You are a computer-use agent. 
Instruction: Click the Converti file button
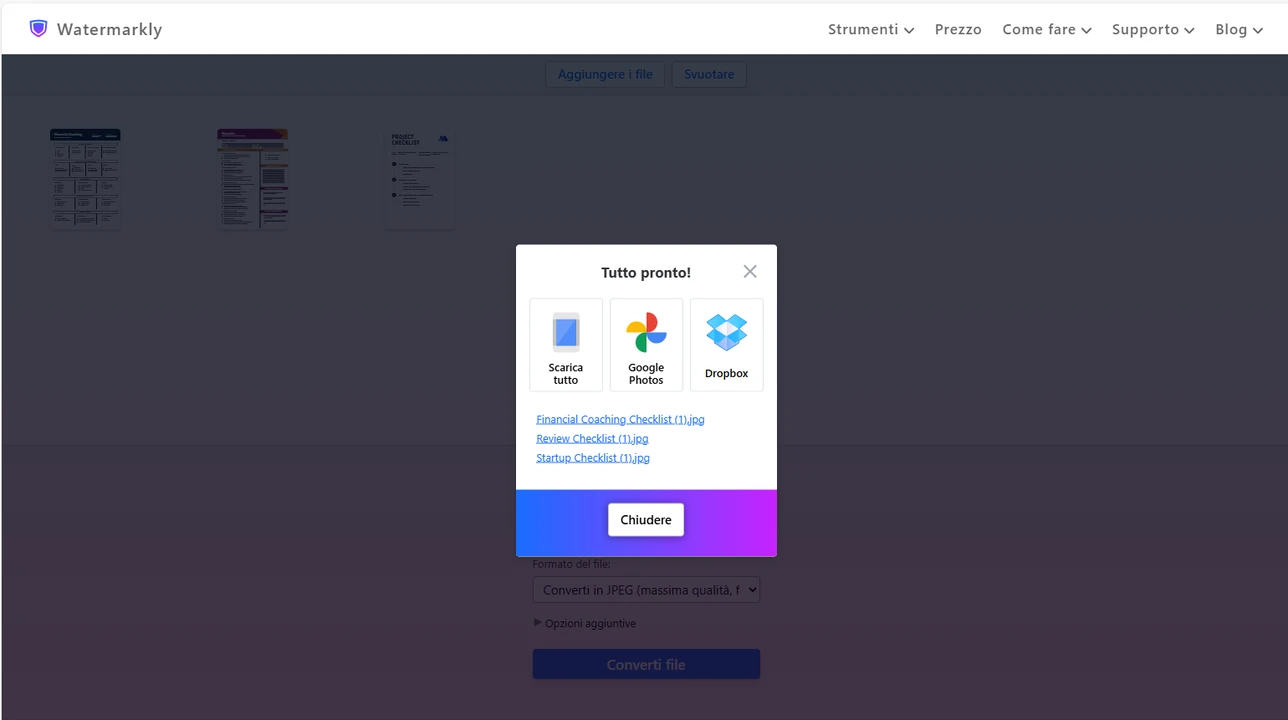pos(646,664)
